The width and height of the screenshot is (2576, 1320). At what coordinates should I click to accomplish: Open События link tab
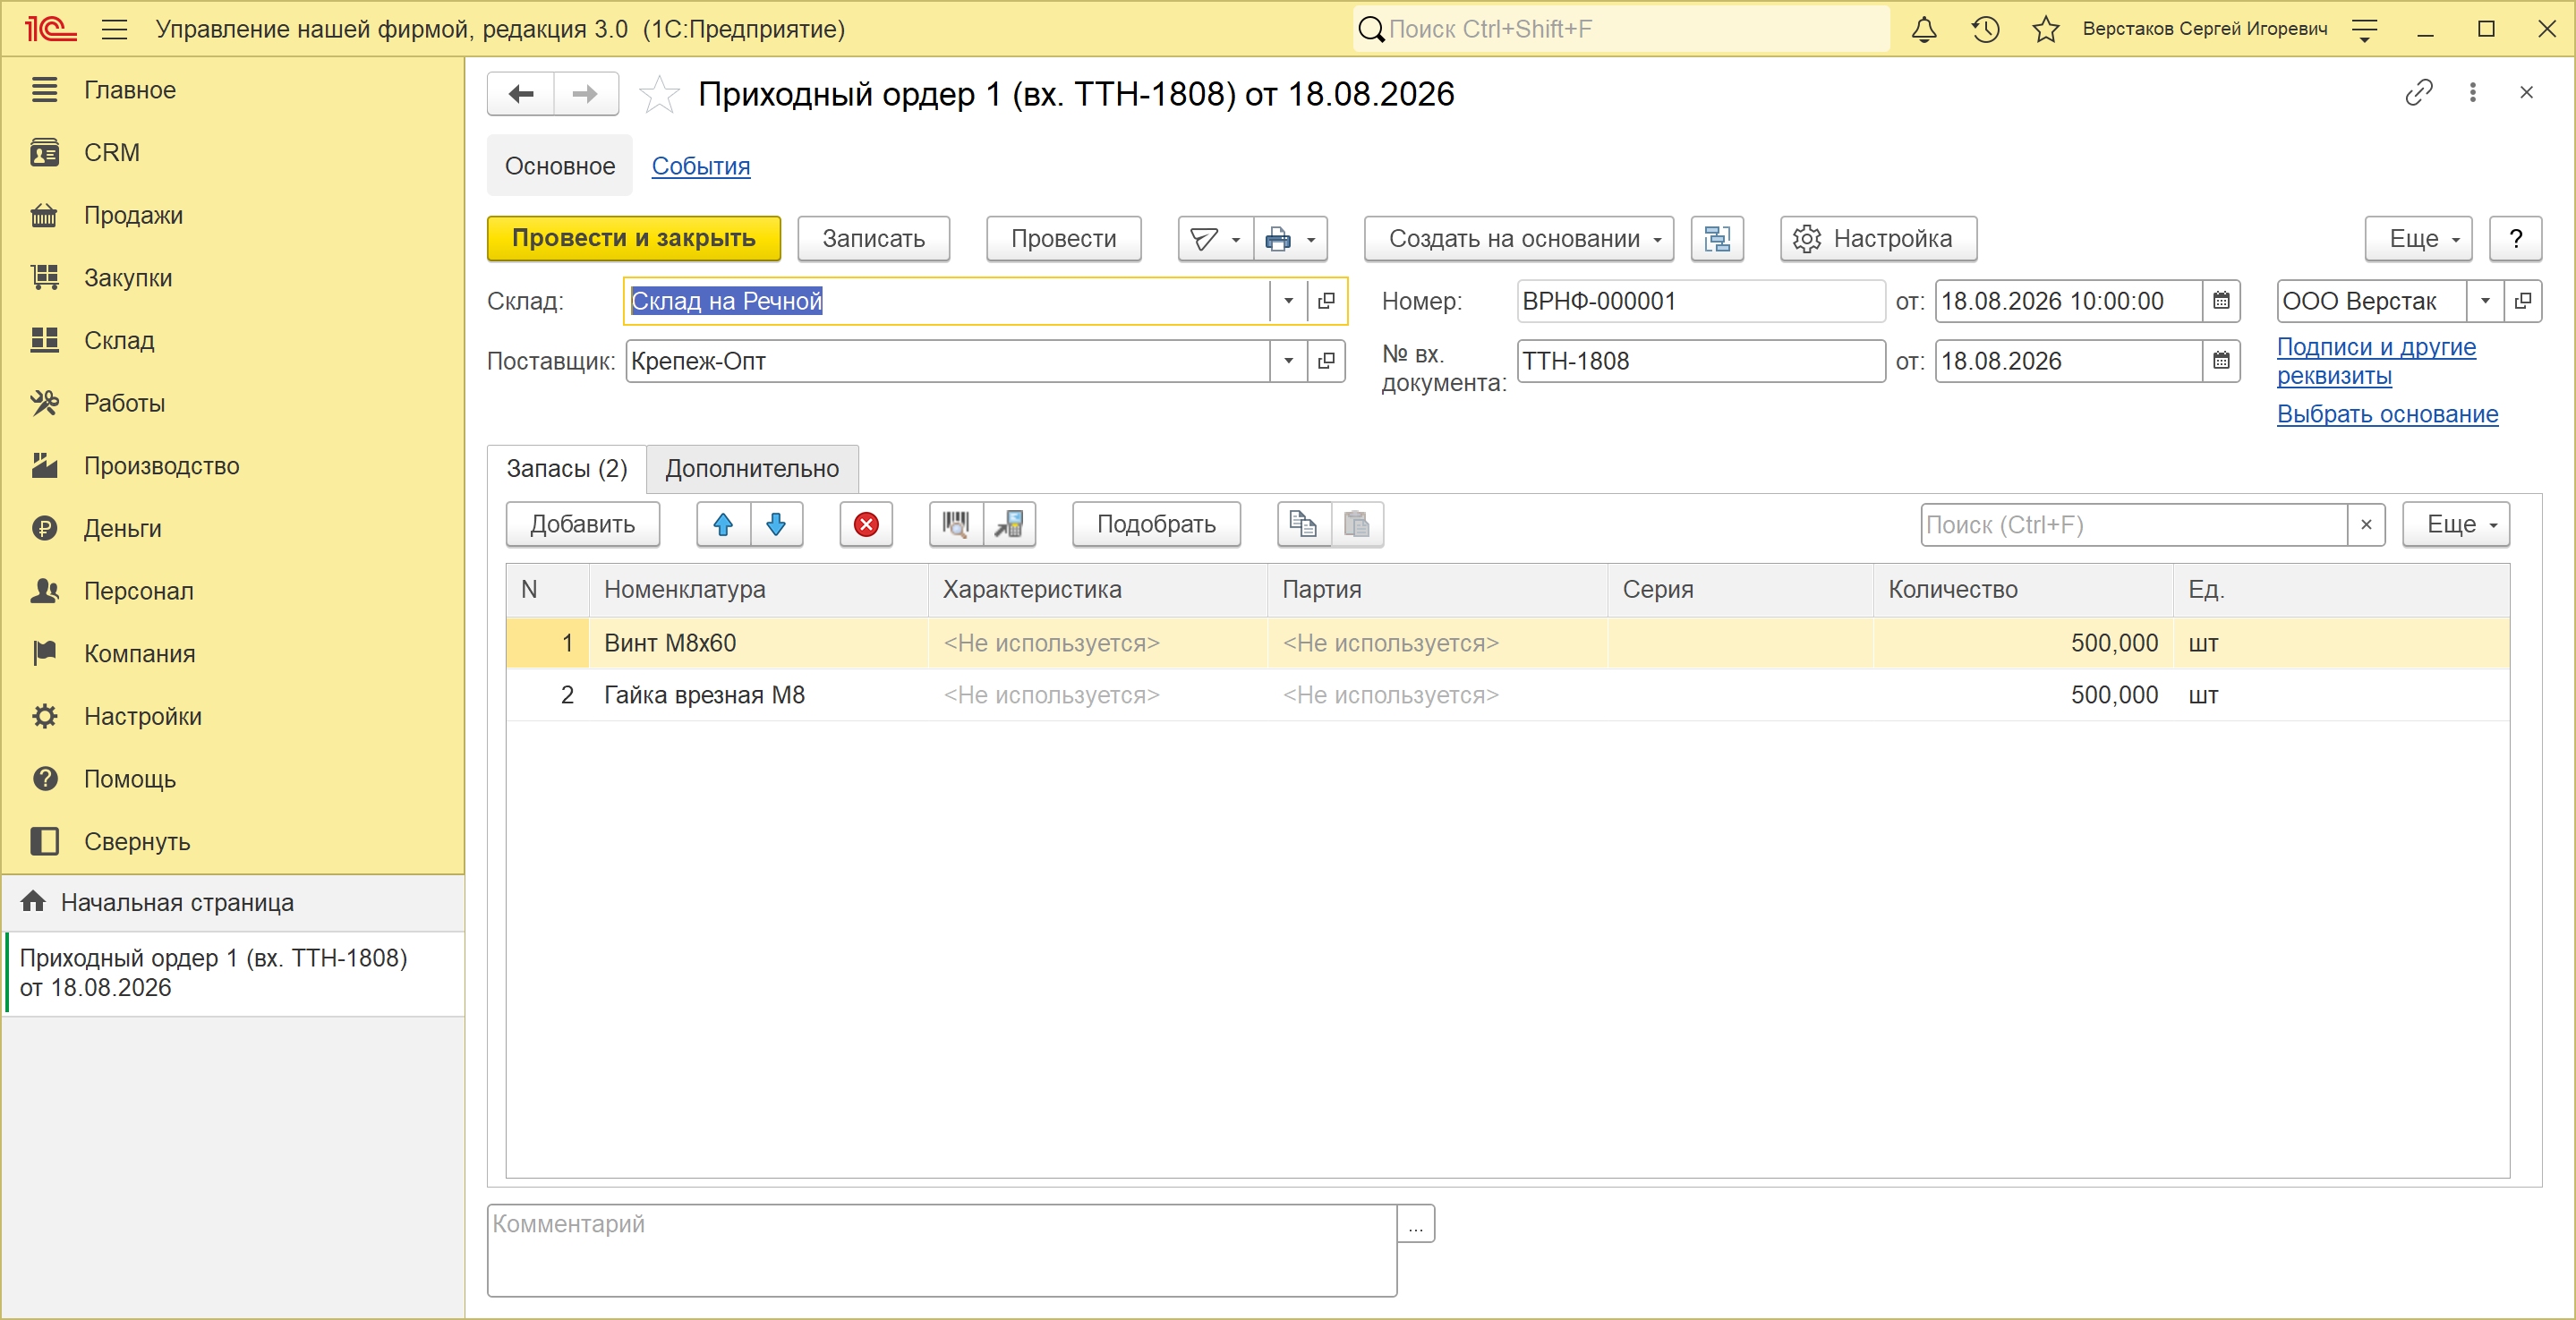[x=701, y=166]
